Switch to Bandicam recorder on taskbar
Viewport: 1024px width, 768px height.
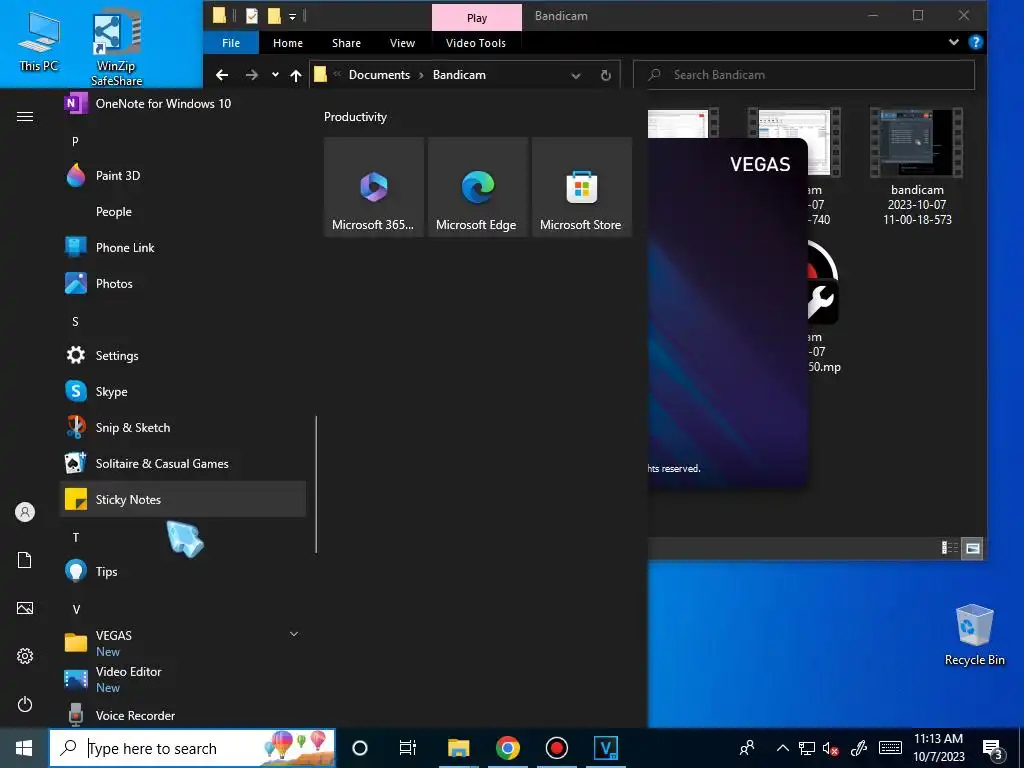pyautogui.click(x=556, y=748)
